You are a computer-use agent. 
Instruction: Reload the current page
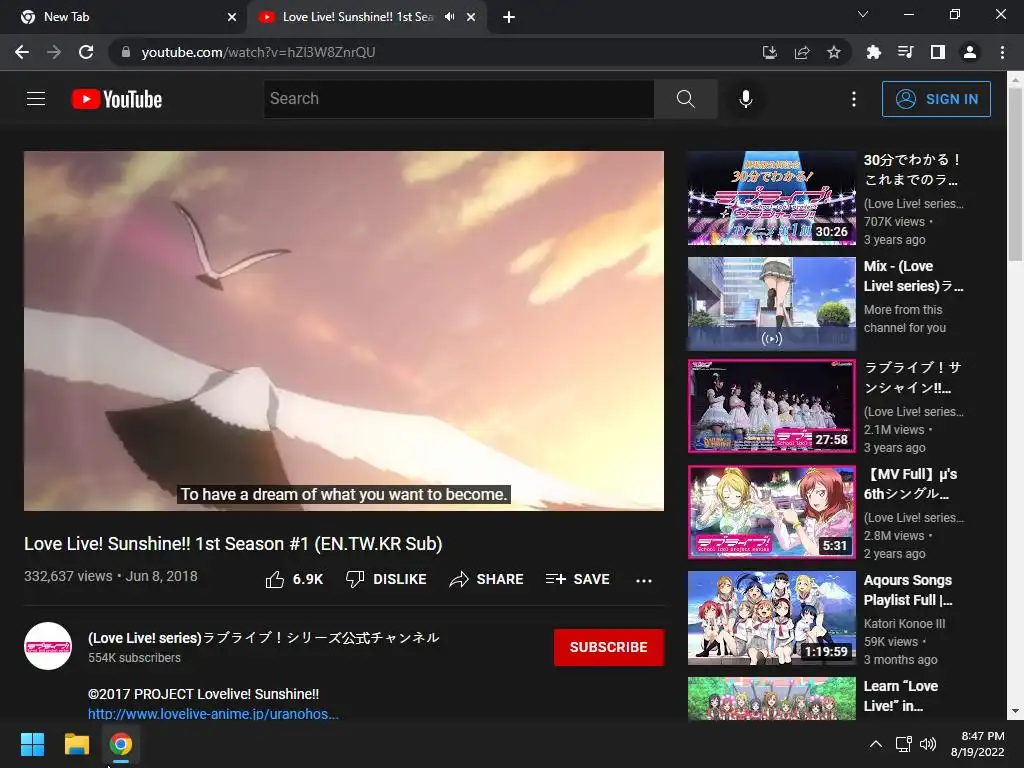pos(86,52)
